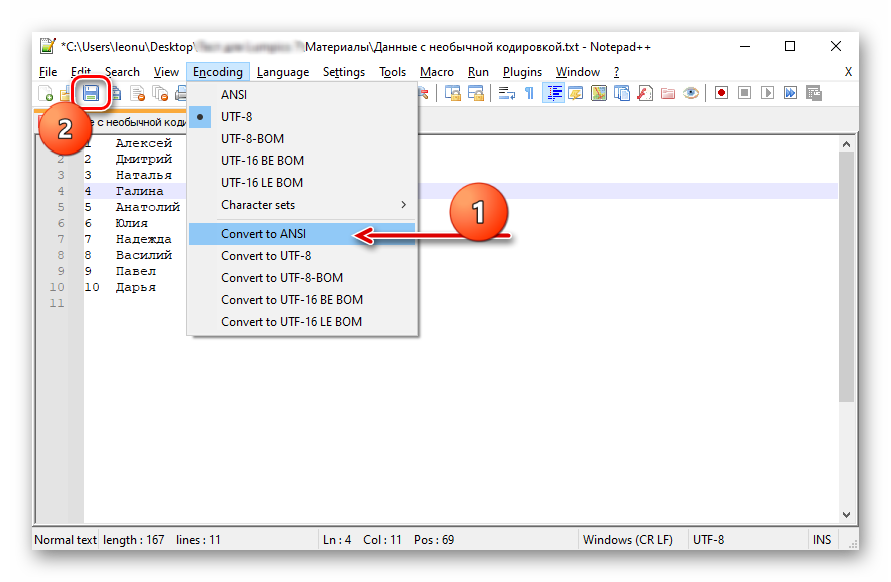Click 'Normal text' in status bar

click(65, 539)
